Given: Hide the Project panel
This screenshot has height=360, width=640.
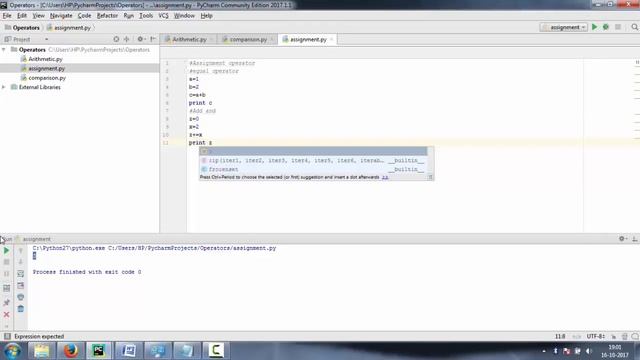Looking at the screenshot, I should coord(153,39).
